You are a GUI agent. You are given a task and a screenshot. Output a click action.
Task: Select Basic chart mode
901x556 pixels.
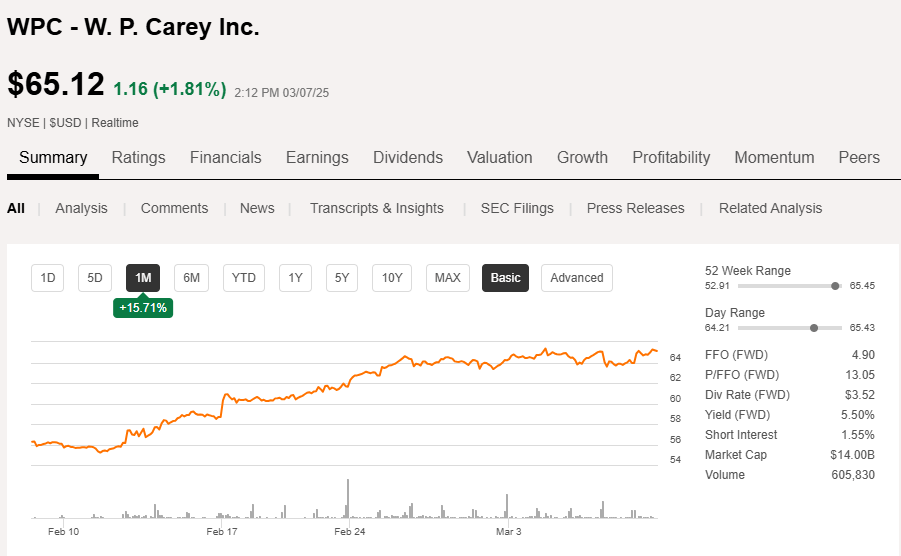[x=505, y=278]
